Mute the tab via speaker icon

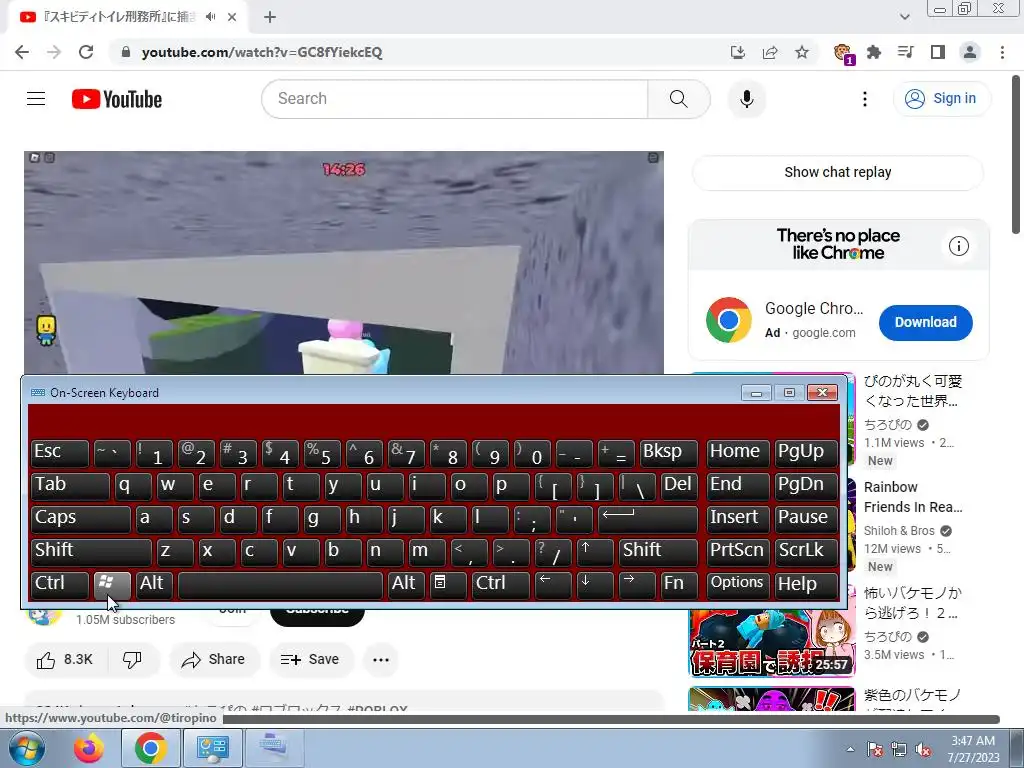tap(210, 17)
